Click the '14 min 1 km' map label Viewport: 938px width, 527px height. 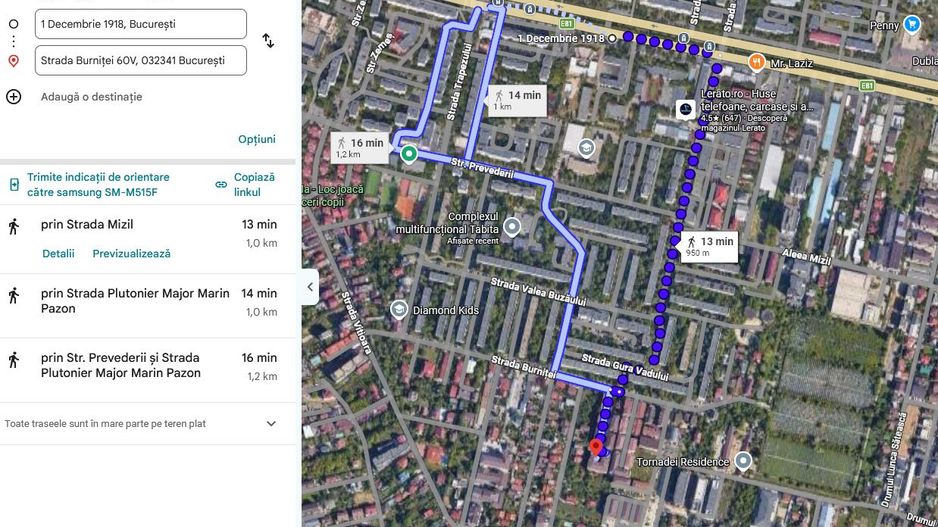517,100
